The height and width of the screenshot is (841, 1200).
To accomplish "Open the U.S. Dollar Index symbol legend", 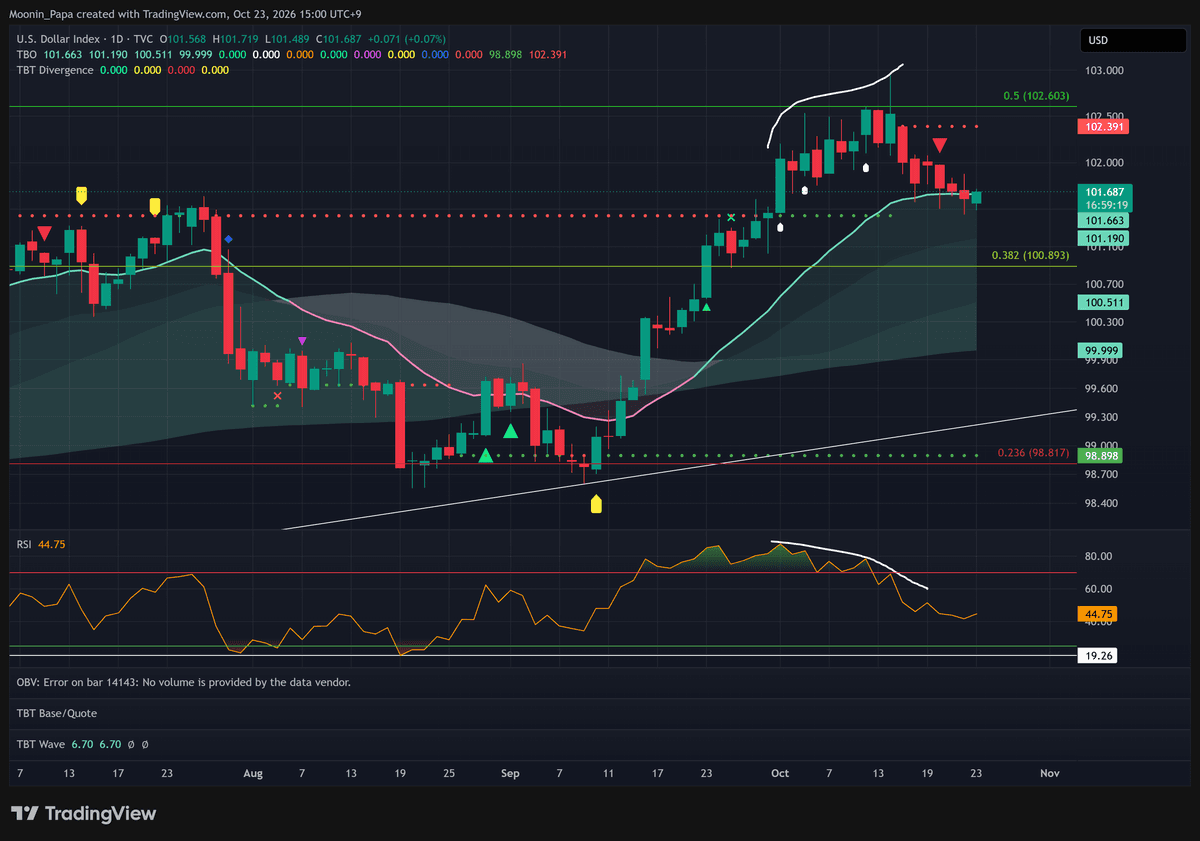I will pyautogui.click(x=85, y=39).
